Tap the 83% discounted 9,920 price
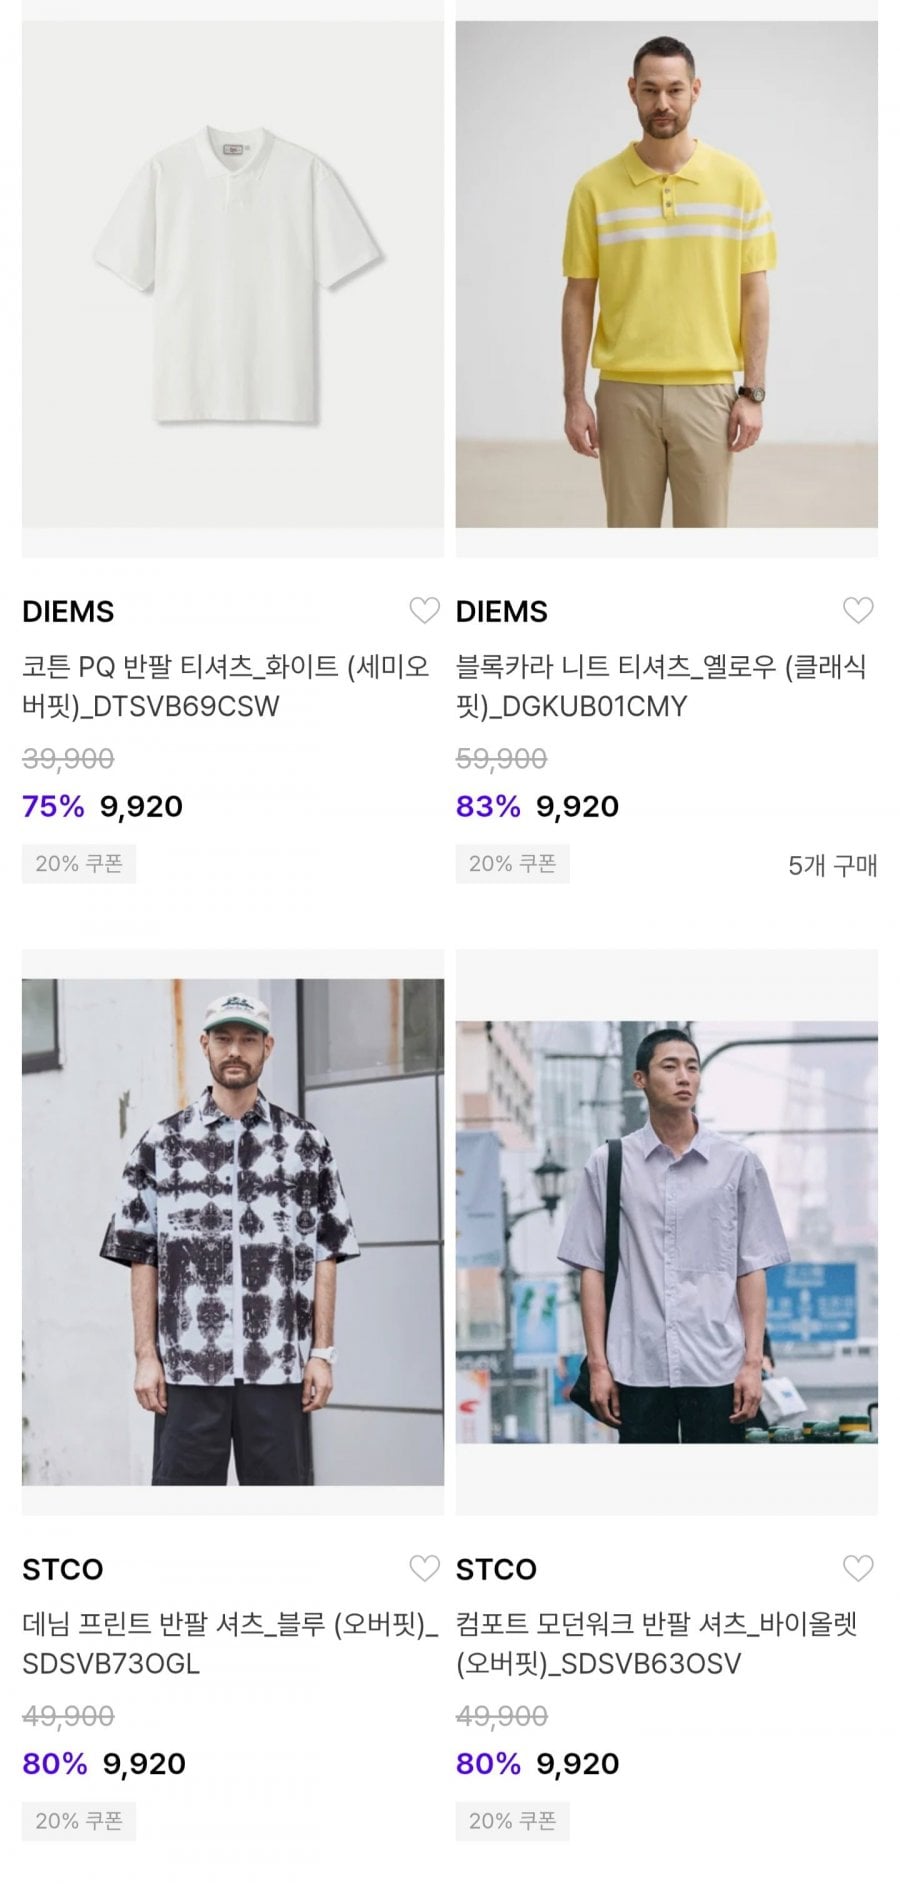Screen dimensions: 900x1884 [x=578, y=806]
